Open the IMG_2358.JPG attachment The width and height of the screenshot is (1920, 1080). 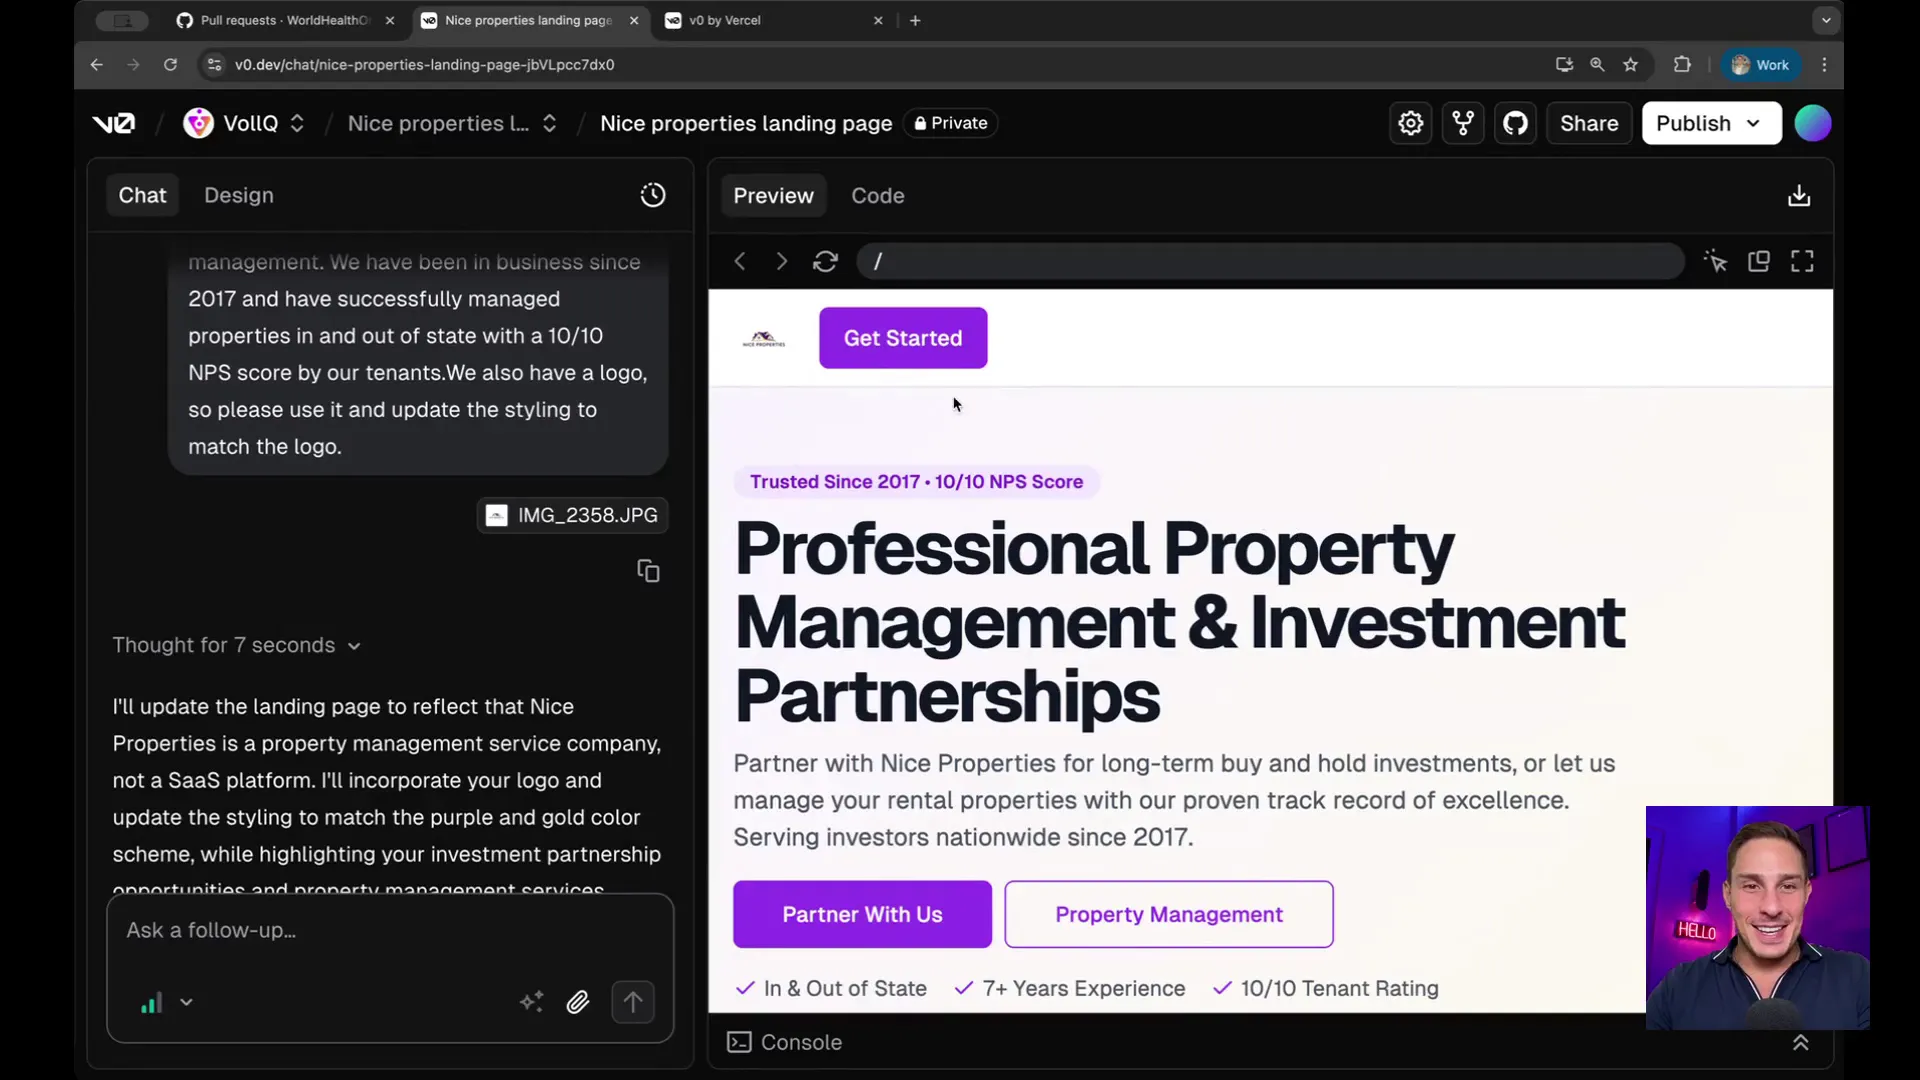[x=573, y=515]
